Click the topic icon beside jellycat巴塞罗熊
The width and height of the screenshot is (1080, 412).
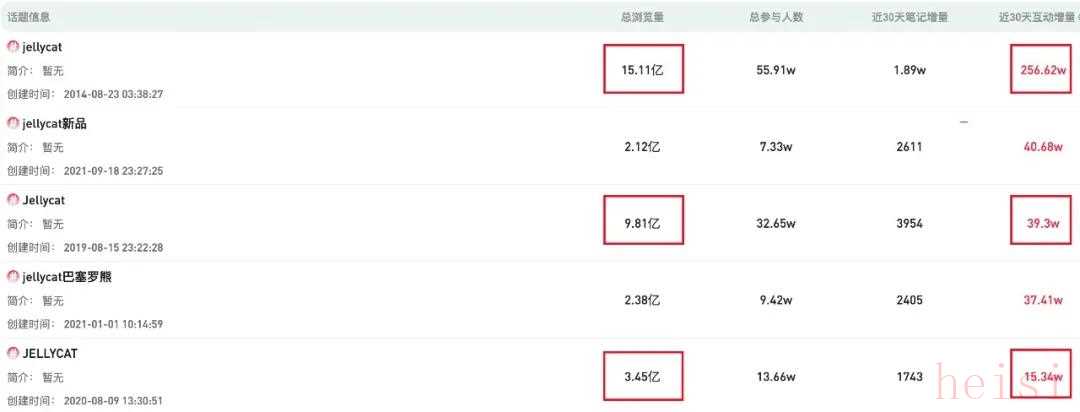(x=13, y=276)
